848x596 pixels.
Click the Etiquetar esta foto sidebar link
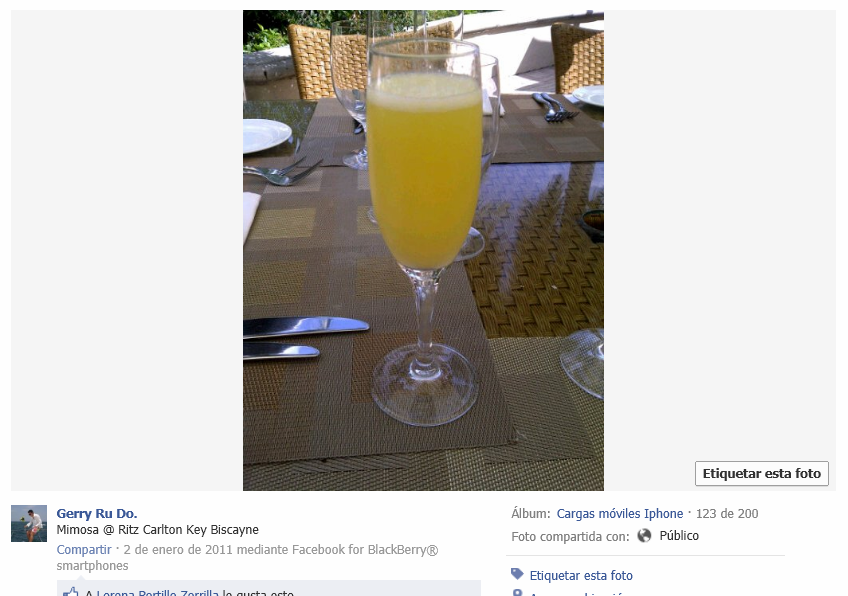(x=581, y=575)
